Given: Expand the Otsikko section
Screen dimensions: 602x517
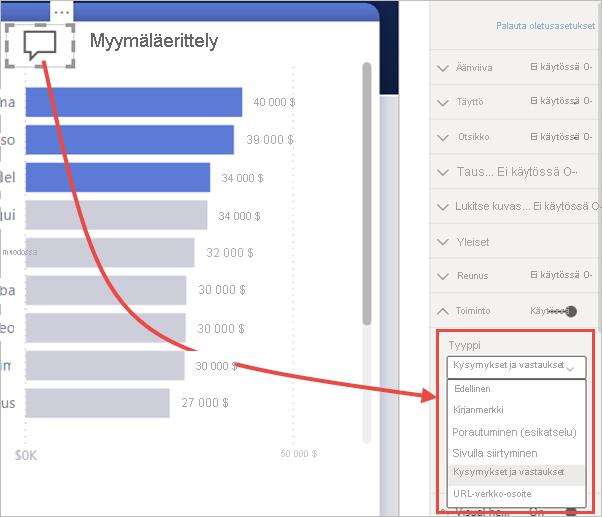Looking at the screenshot, I should point(443,137).
